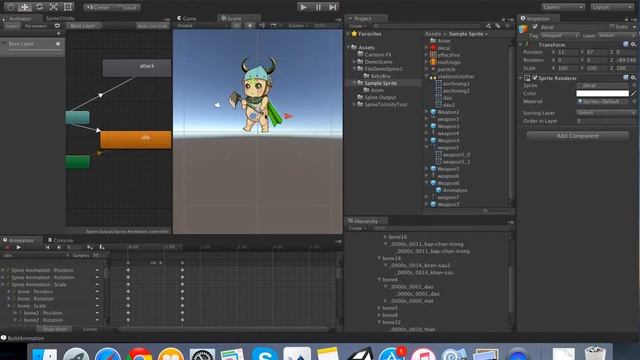Image resolution: width=640 pixels, height=360 pixels.
Task: Click the decal object icon in Inspector
Action: click(524, 28)
